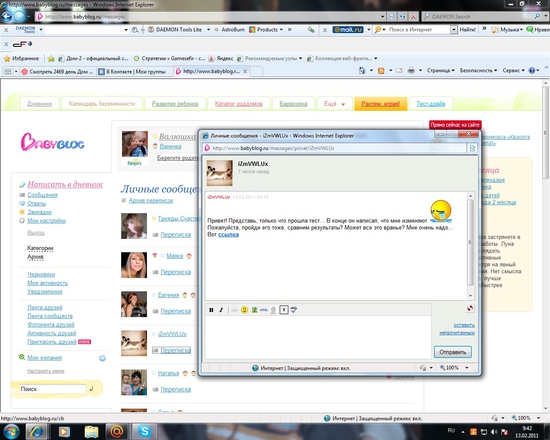This screenshot has width=550, height=440.
Task: Open the Quick Tabs grid icon
Action: click(x=8, y=72)
